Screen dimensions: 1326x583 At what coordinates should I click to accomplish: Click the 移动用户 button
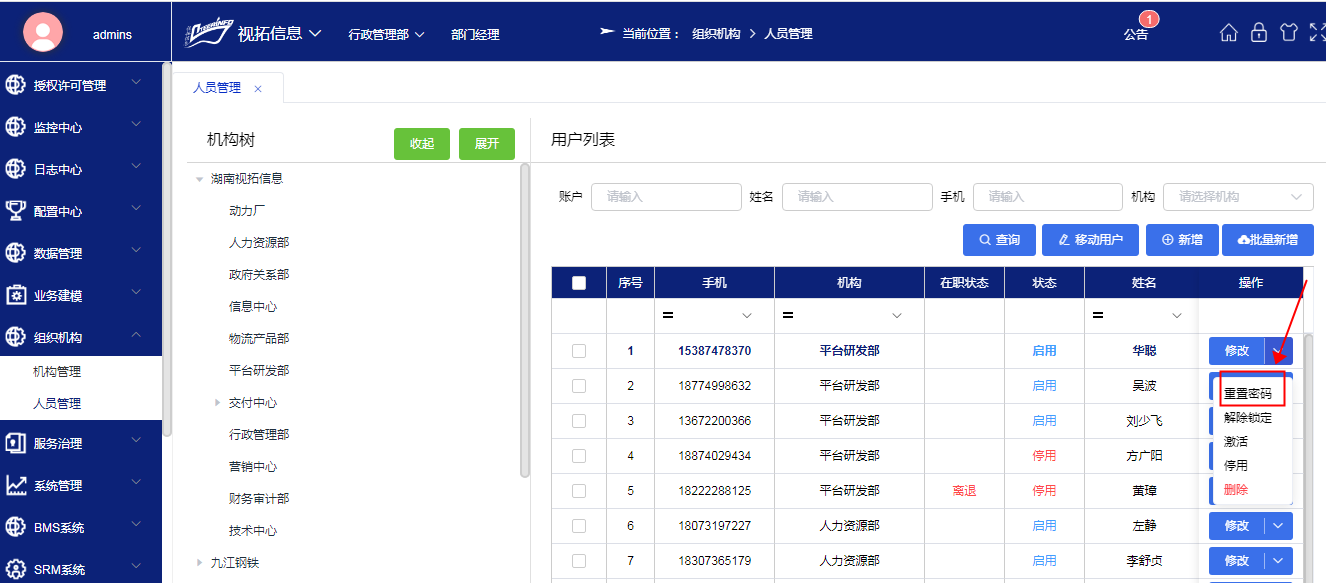coord(1091,240)
